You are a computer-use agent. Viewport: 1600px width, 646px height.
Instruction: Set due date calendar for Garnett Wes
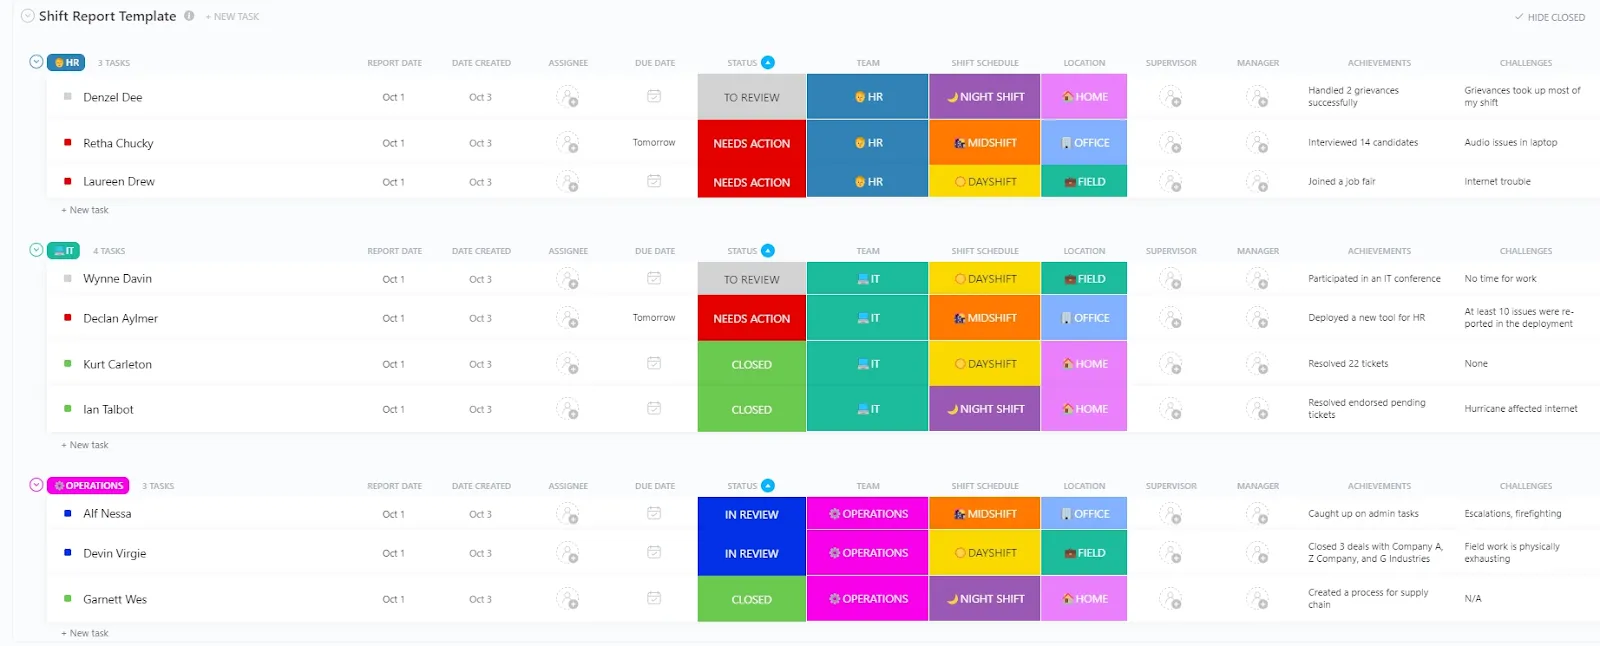(654, 598)
